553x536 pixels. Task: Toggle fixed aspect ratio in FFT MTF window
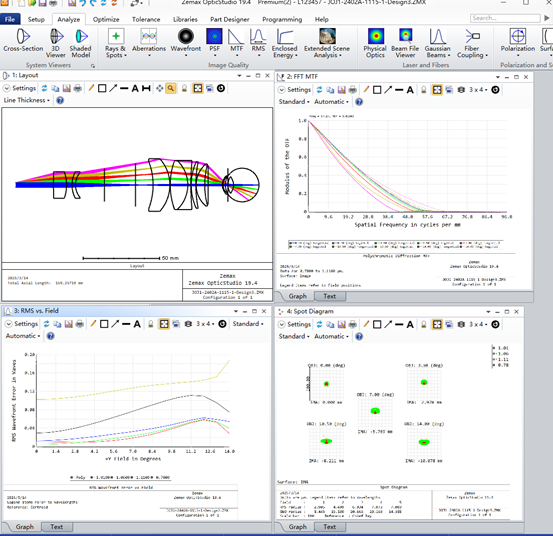437,90
